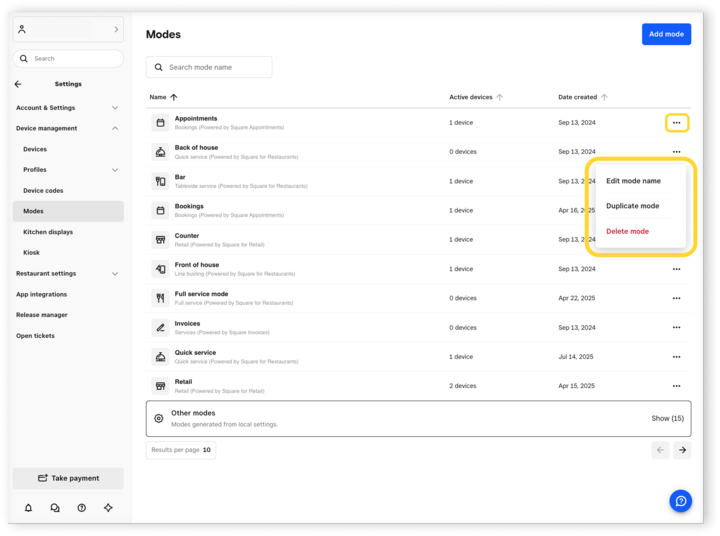720x536 pixels.
Task: Open options menu for Full service mode row
Action: coord(676,298)
